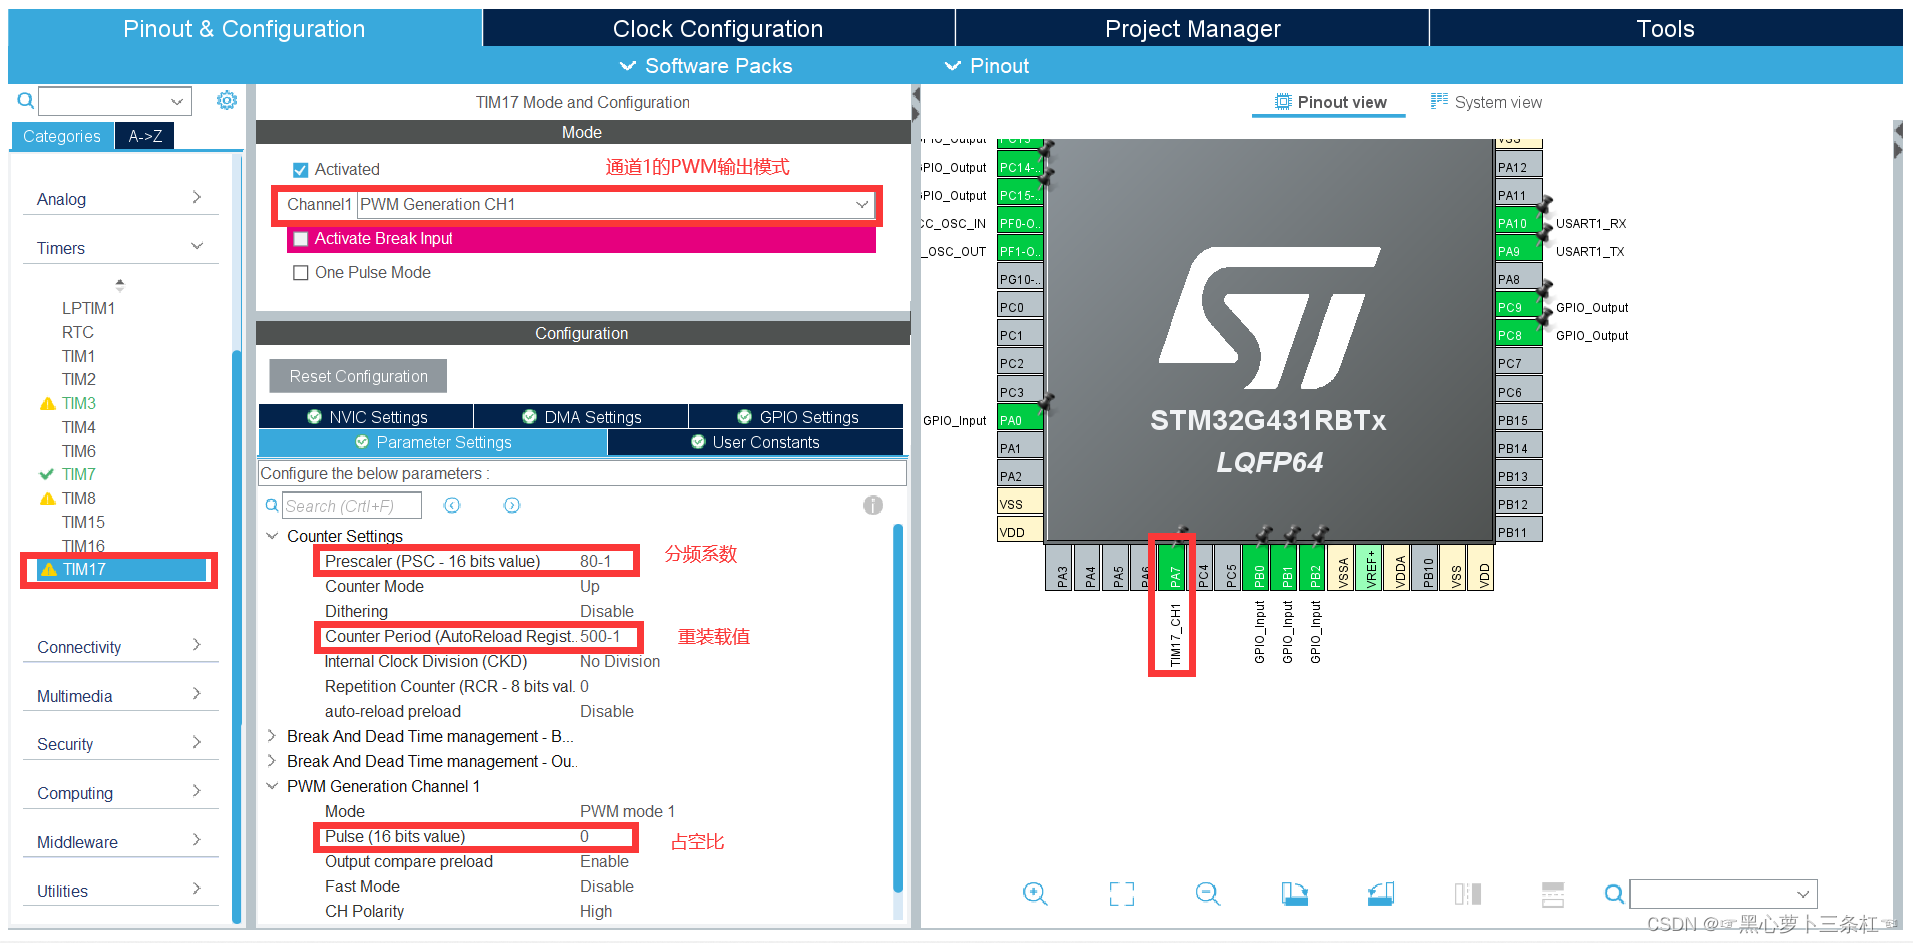Click the fit-to-screen icon below the chip
This screenshot has width=1913, height=943.
coord(1122,893)
